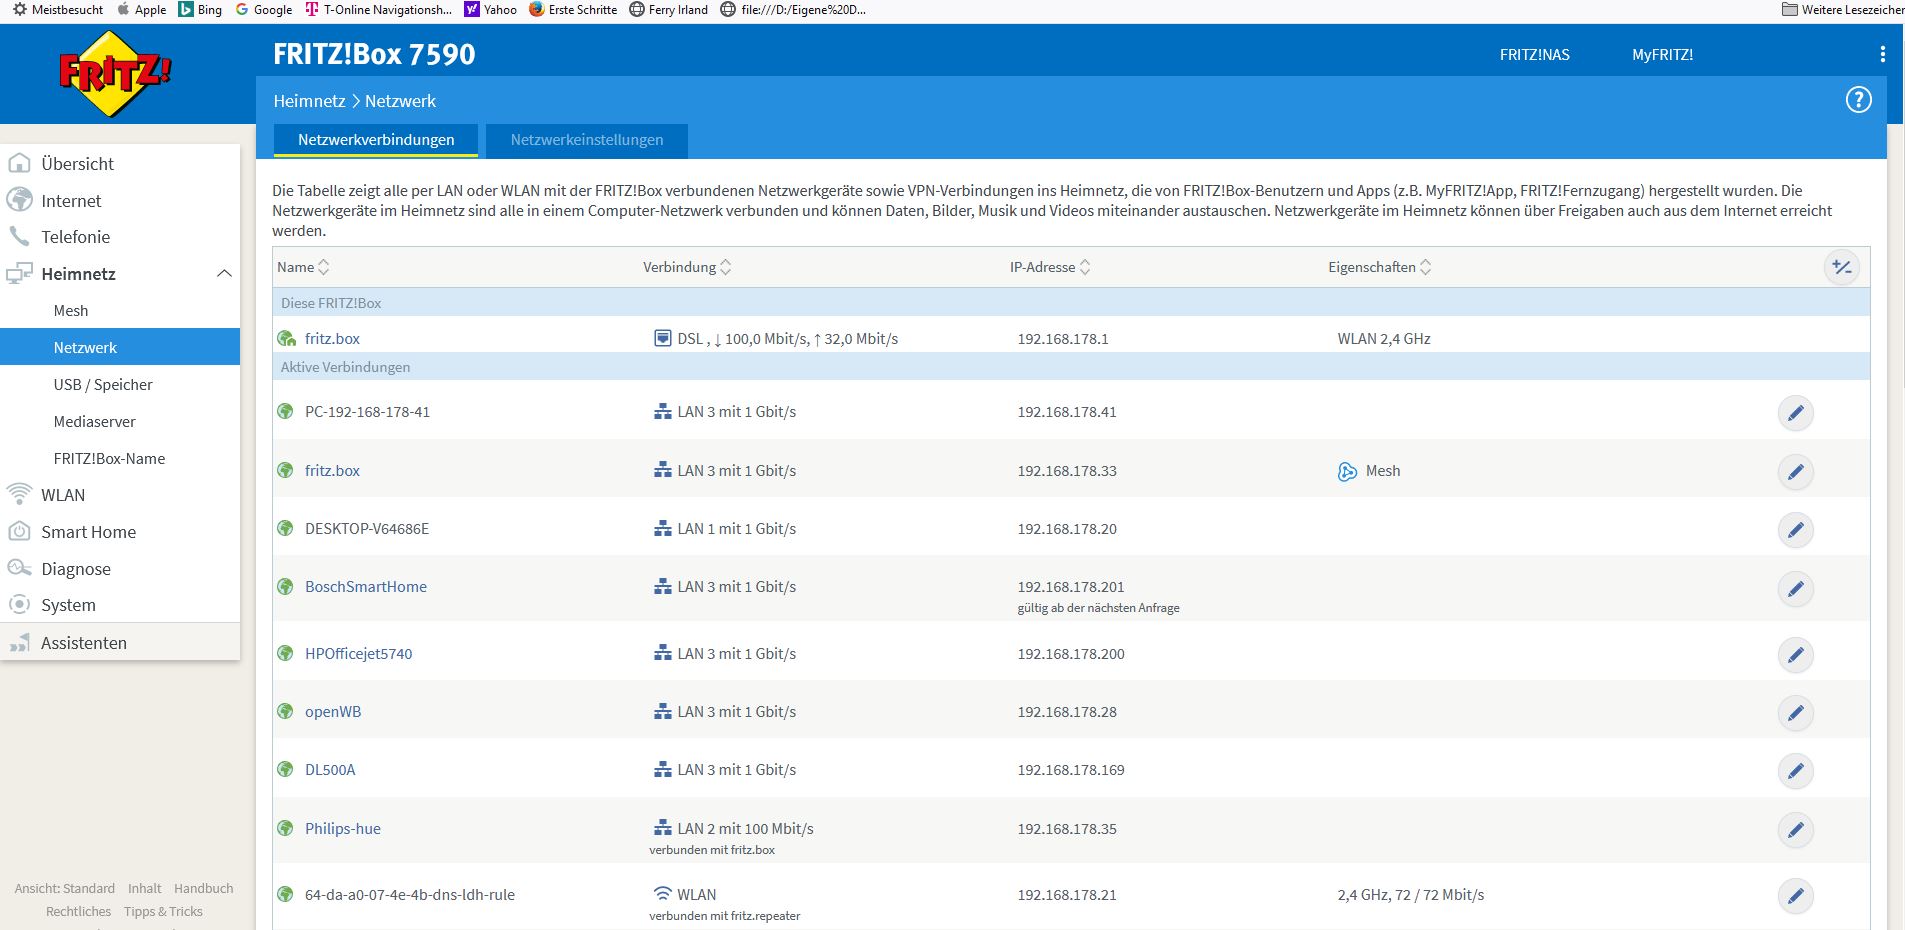Screen dimensions: 1905x930
Task: Open the Mesh submenu item
Action: [71, 311]
